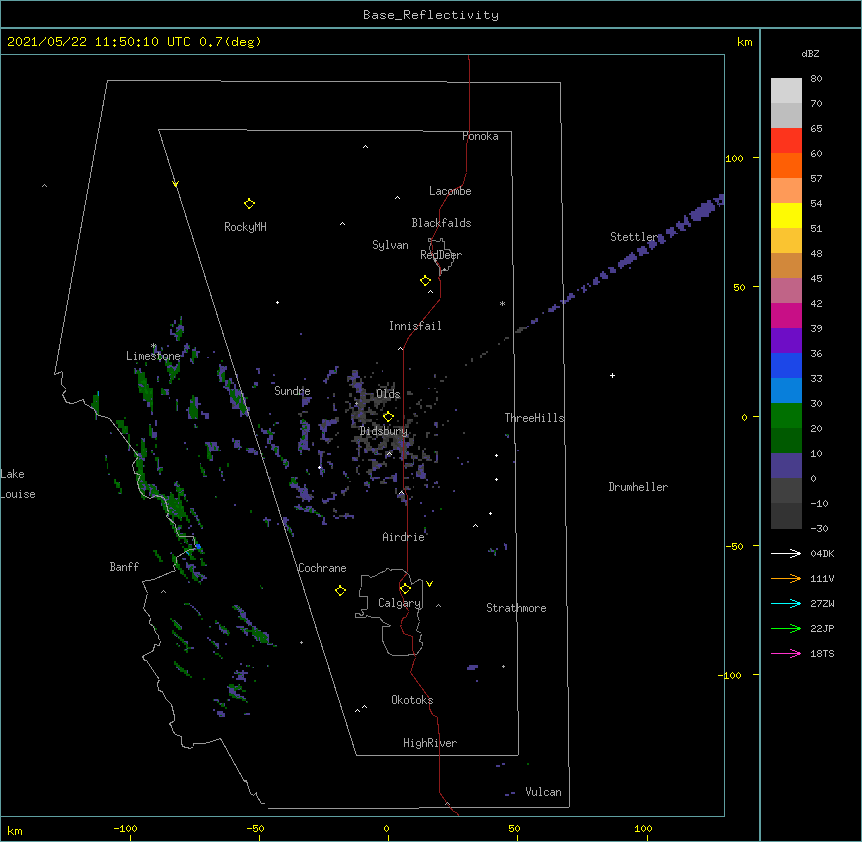
Task: Select the red 65 dBZ color swatch
Action: (786, 140)
